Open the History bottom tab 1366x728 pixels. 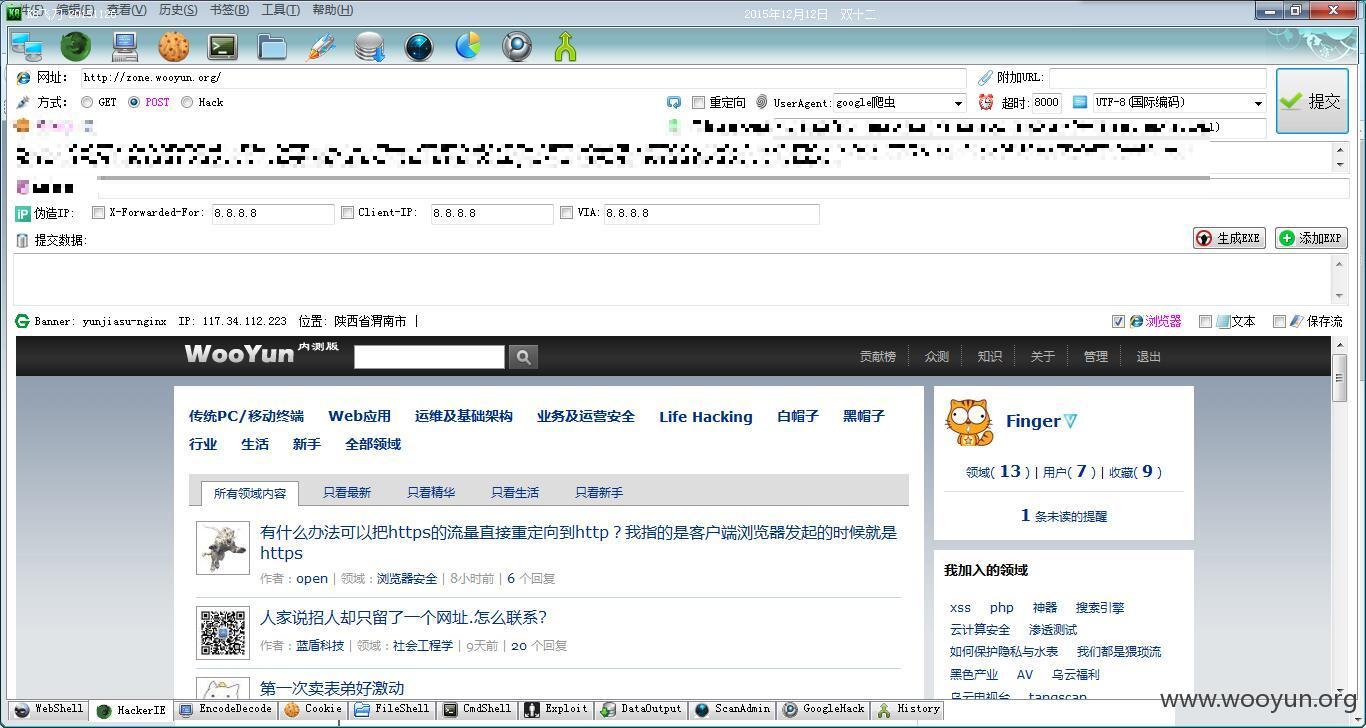point(908,709)
